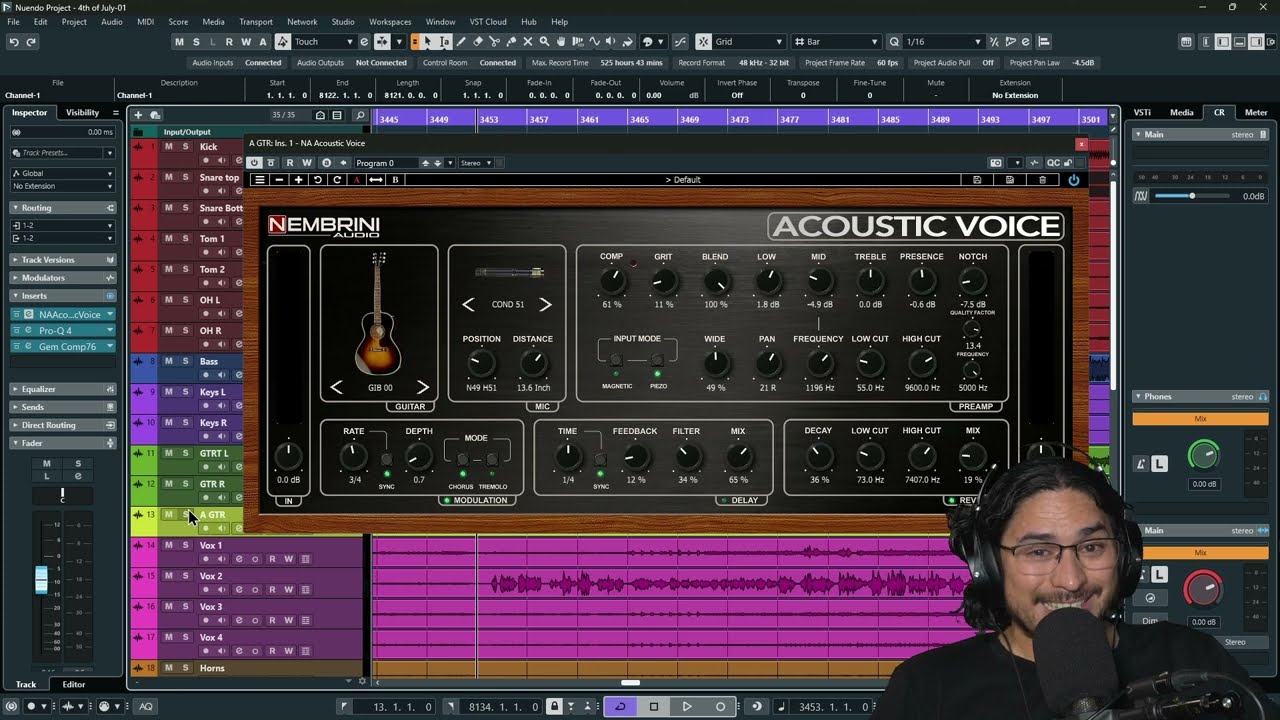Open the Audio menu
The image size is (1280, 720).
112,21
